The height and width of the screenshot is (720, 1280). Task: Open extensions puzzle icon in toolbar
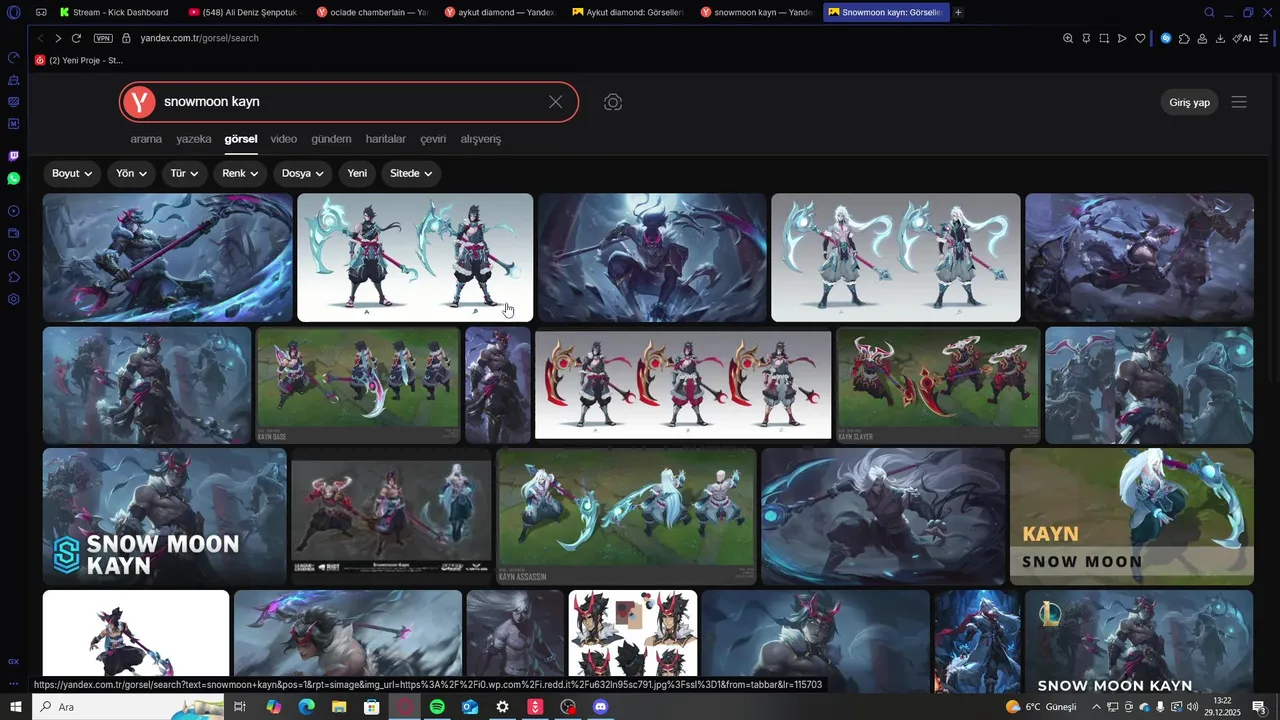1184,38
